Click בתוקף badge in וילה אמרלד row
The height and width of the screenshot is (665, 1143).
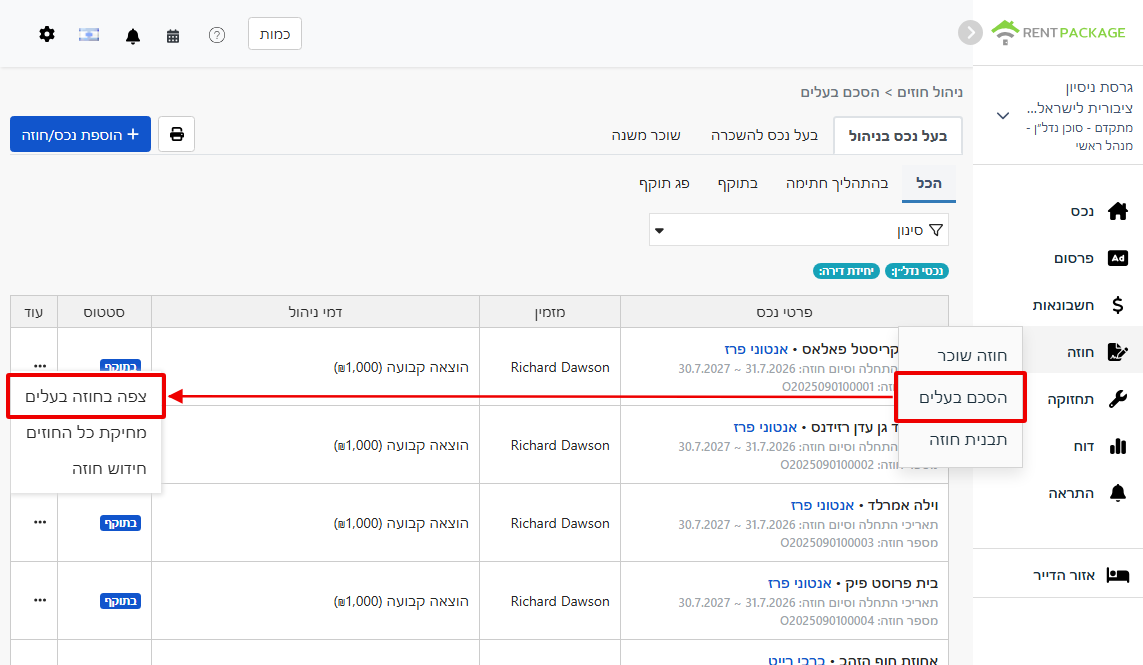120,523
